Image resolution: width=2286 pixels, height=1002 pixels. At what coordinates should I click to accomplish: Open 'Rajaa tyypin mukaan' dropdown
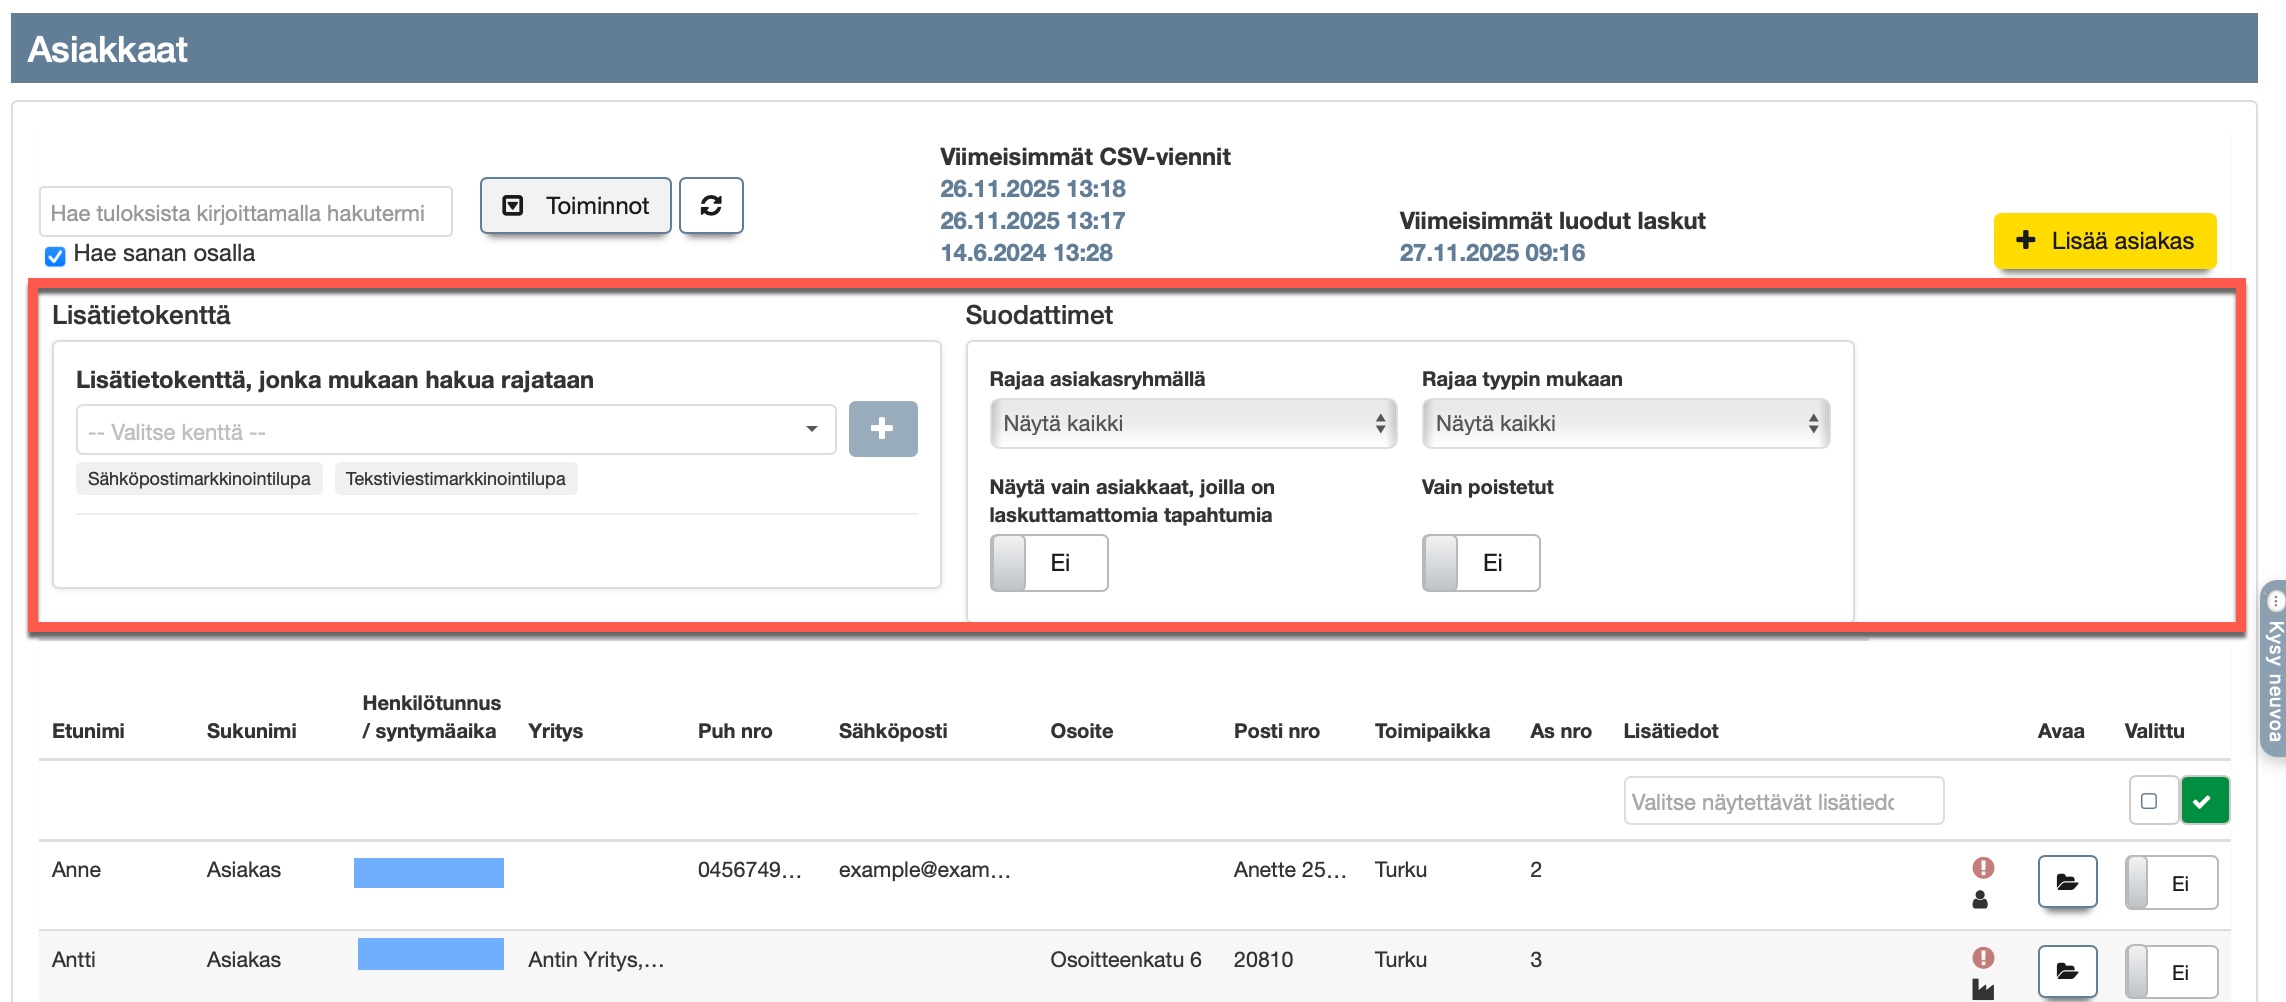click(1625, 424)
